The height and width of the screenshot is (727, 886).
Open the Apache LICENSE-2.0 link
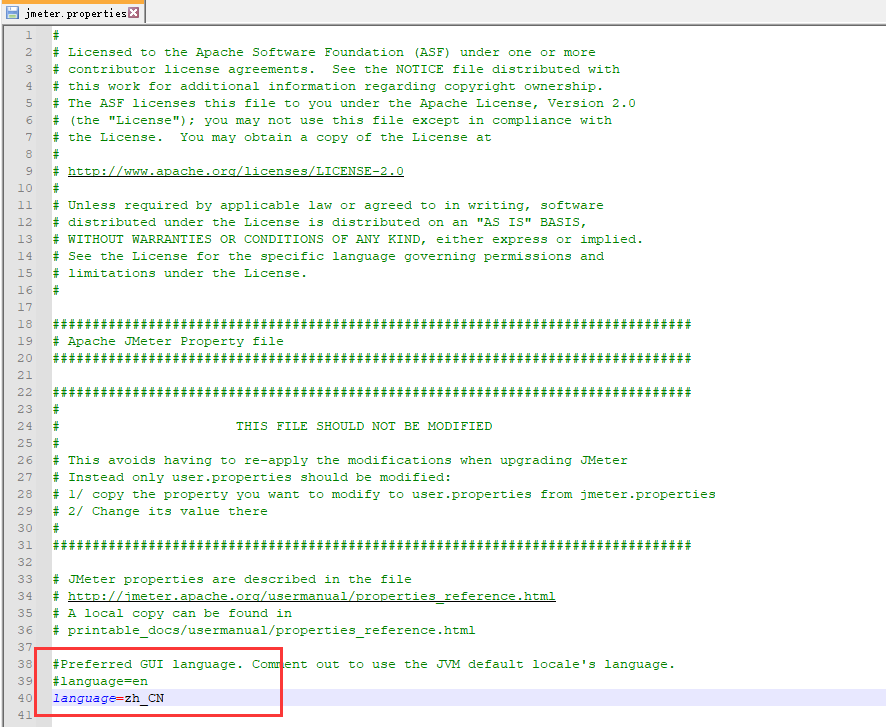click(x=236, y=171)
